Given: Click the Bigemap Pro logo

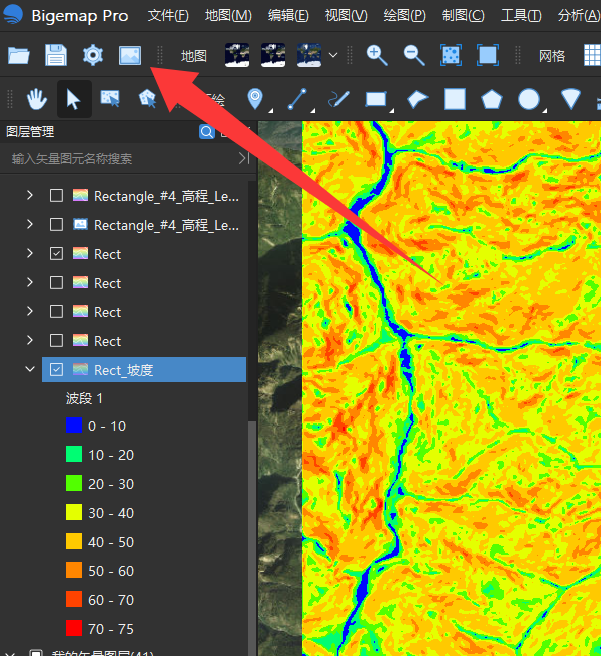Looking at the screenshot, I should click(x=13, y=15).
